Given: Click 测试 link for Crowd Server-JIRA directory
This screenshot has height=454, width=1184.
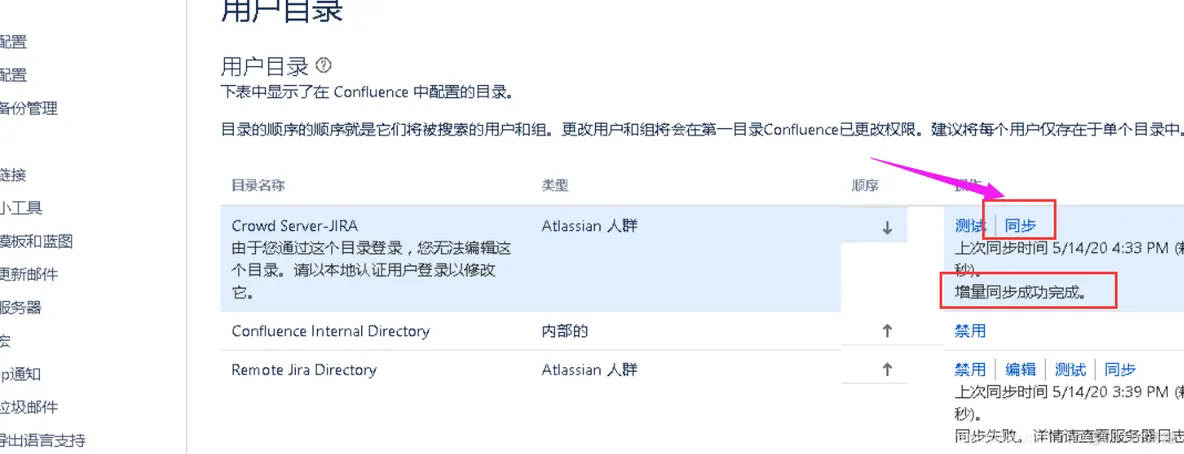Looking at the screenshot, I should tap(970, 226).
